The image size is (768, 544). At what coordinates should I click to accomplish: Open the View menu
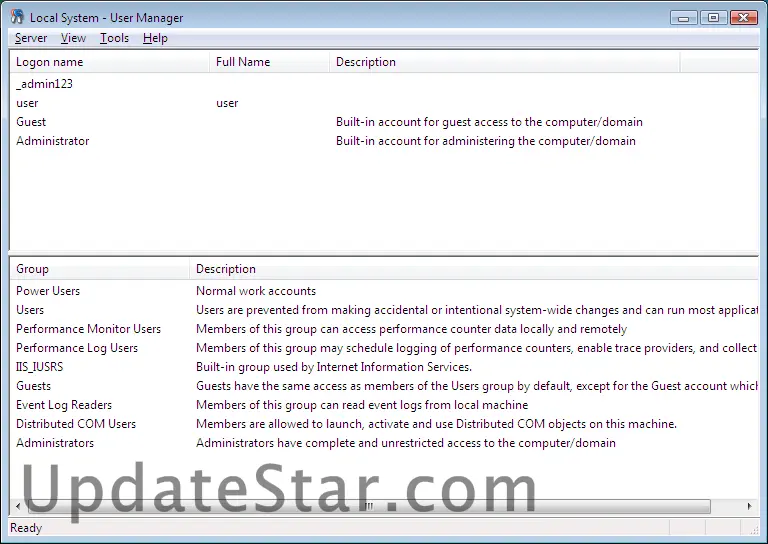pos(73,38)
